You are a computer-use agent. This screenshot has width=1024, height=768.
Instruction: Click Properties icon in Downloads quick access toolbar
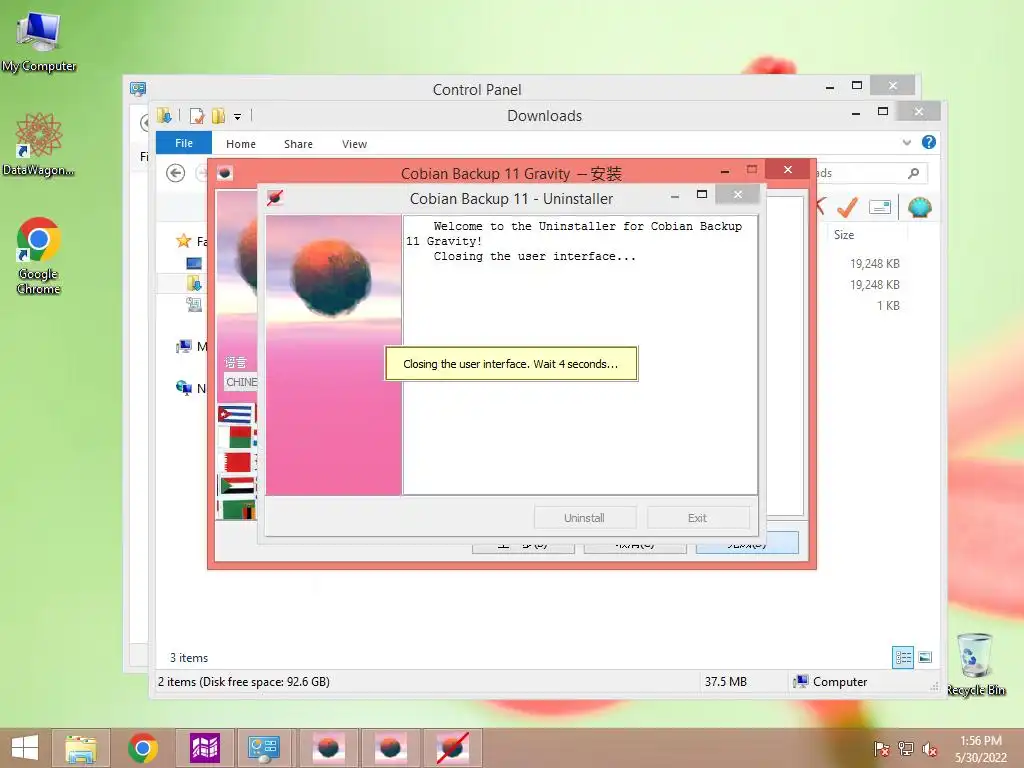tap(197, 116)
